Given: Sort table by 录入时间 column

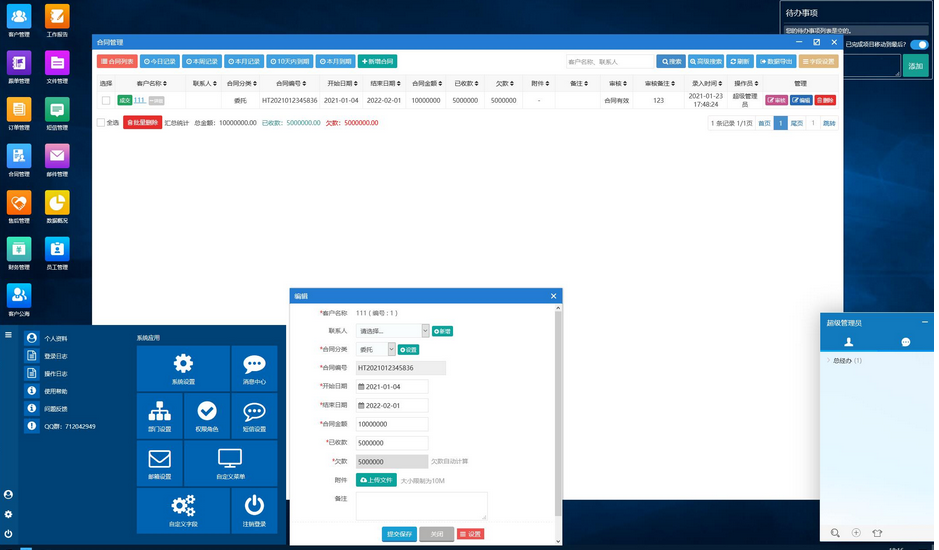Looking at the screenshot, I should tap(707, 83).
